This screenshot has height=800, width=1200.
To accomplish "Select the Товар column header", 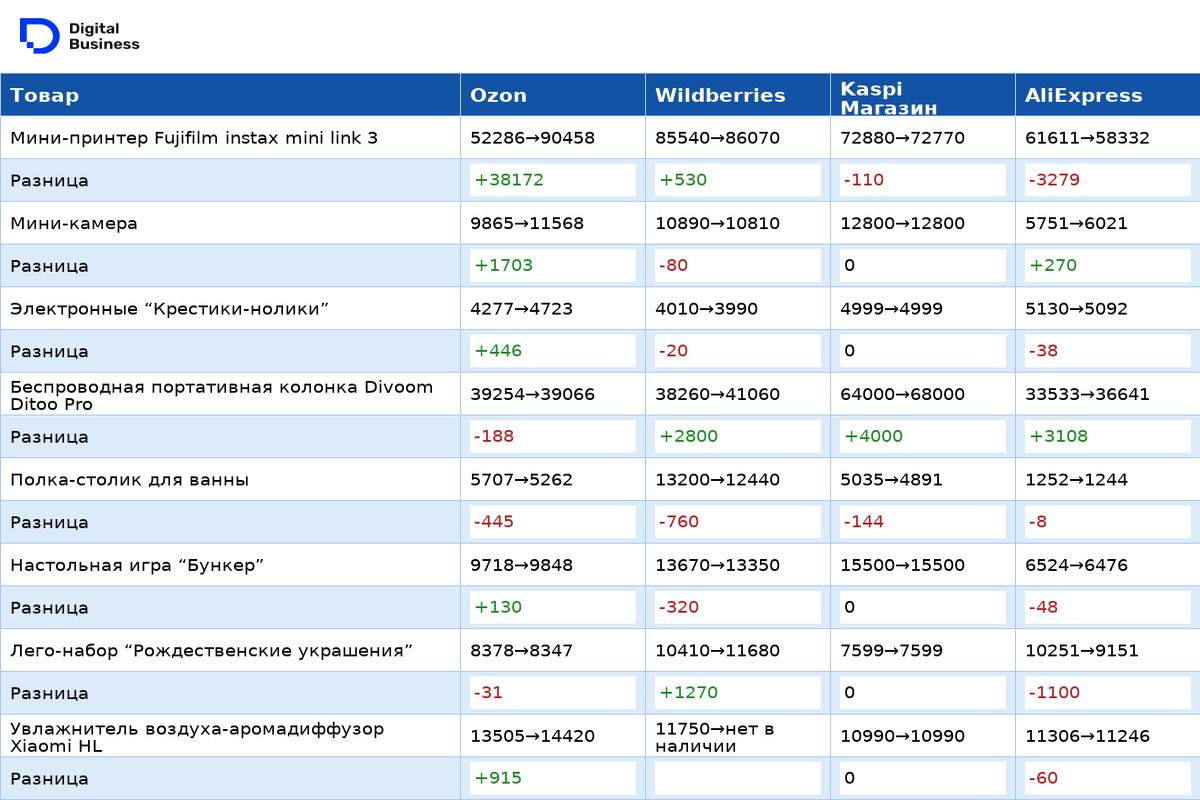I will tap(45, 96).
